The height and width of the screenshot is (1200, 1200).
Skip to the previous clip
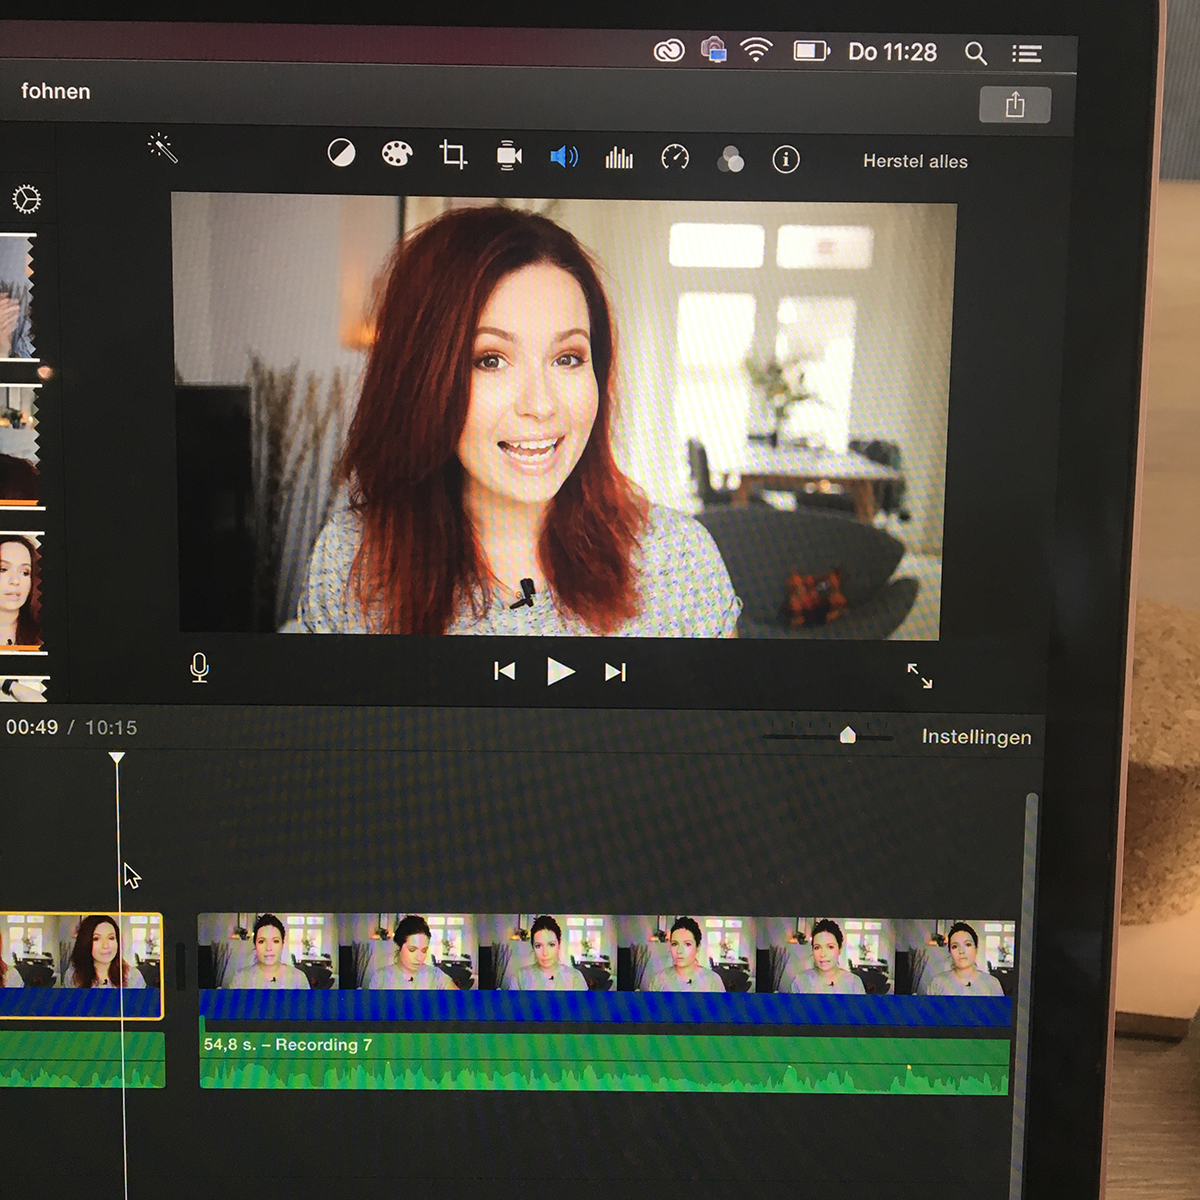coord(505,671)
